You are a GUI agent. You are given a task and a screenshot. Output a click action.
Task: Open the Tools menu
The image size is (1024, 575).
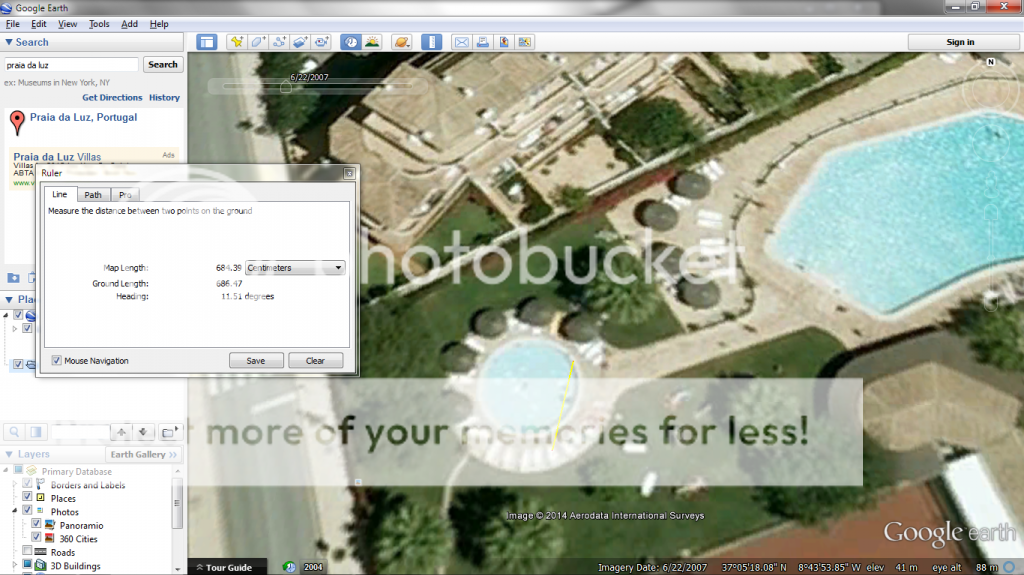click(x=99, y=24)
